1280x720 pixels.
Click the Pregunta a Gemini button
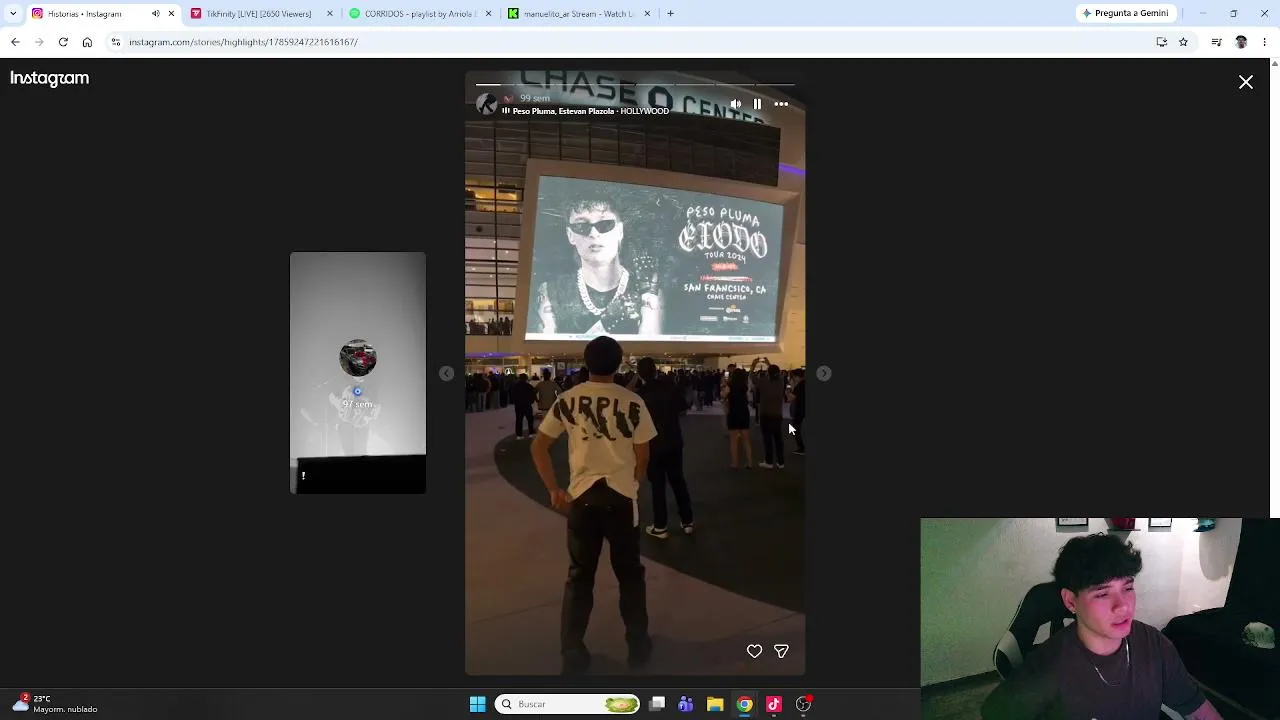[x=1125, y=14]
